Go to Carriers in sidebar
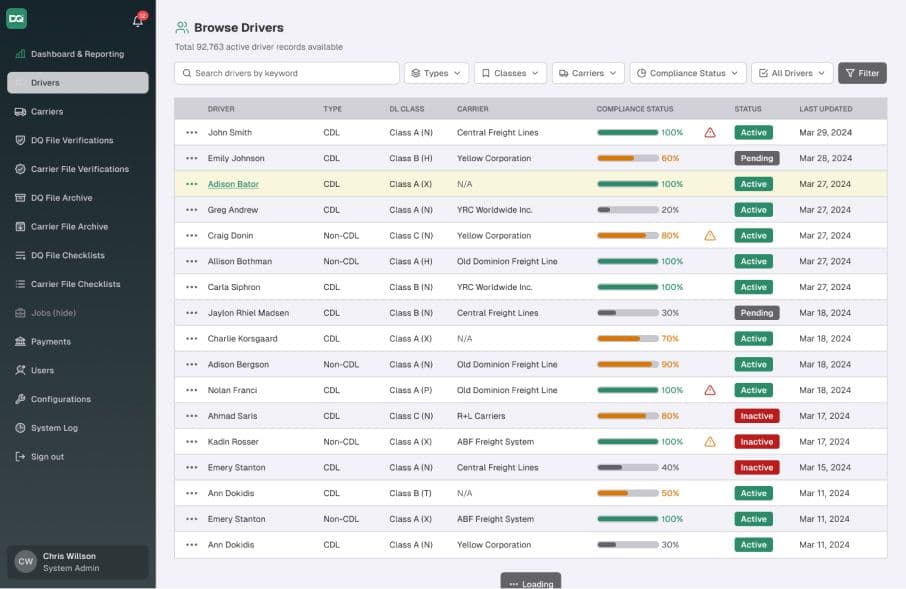The image size is (906, 589). [x=77, y=112]
